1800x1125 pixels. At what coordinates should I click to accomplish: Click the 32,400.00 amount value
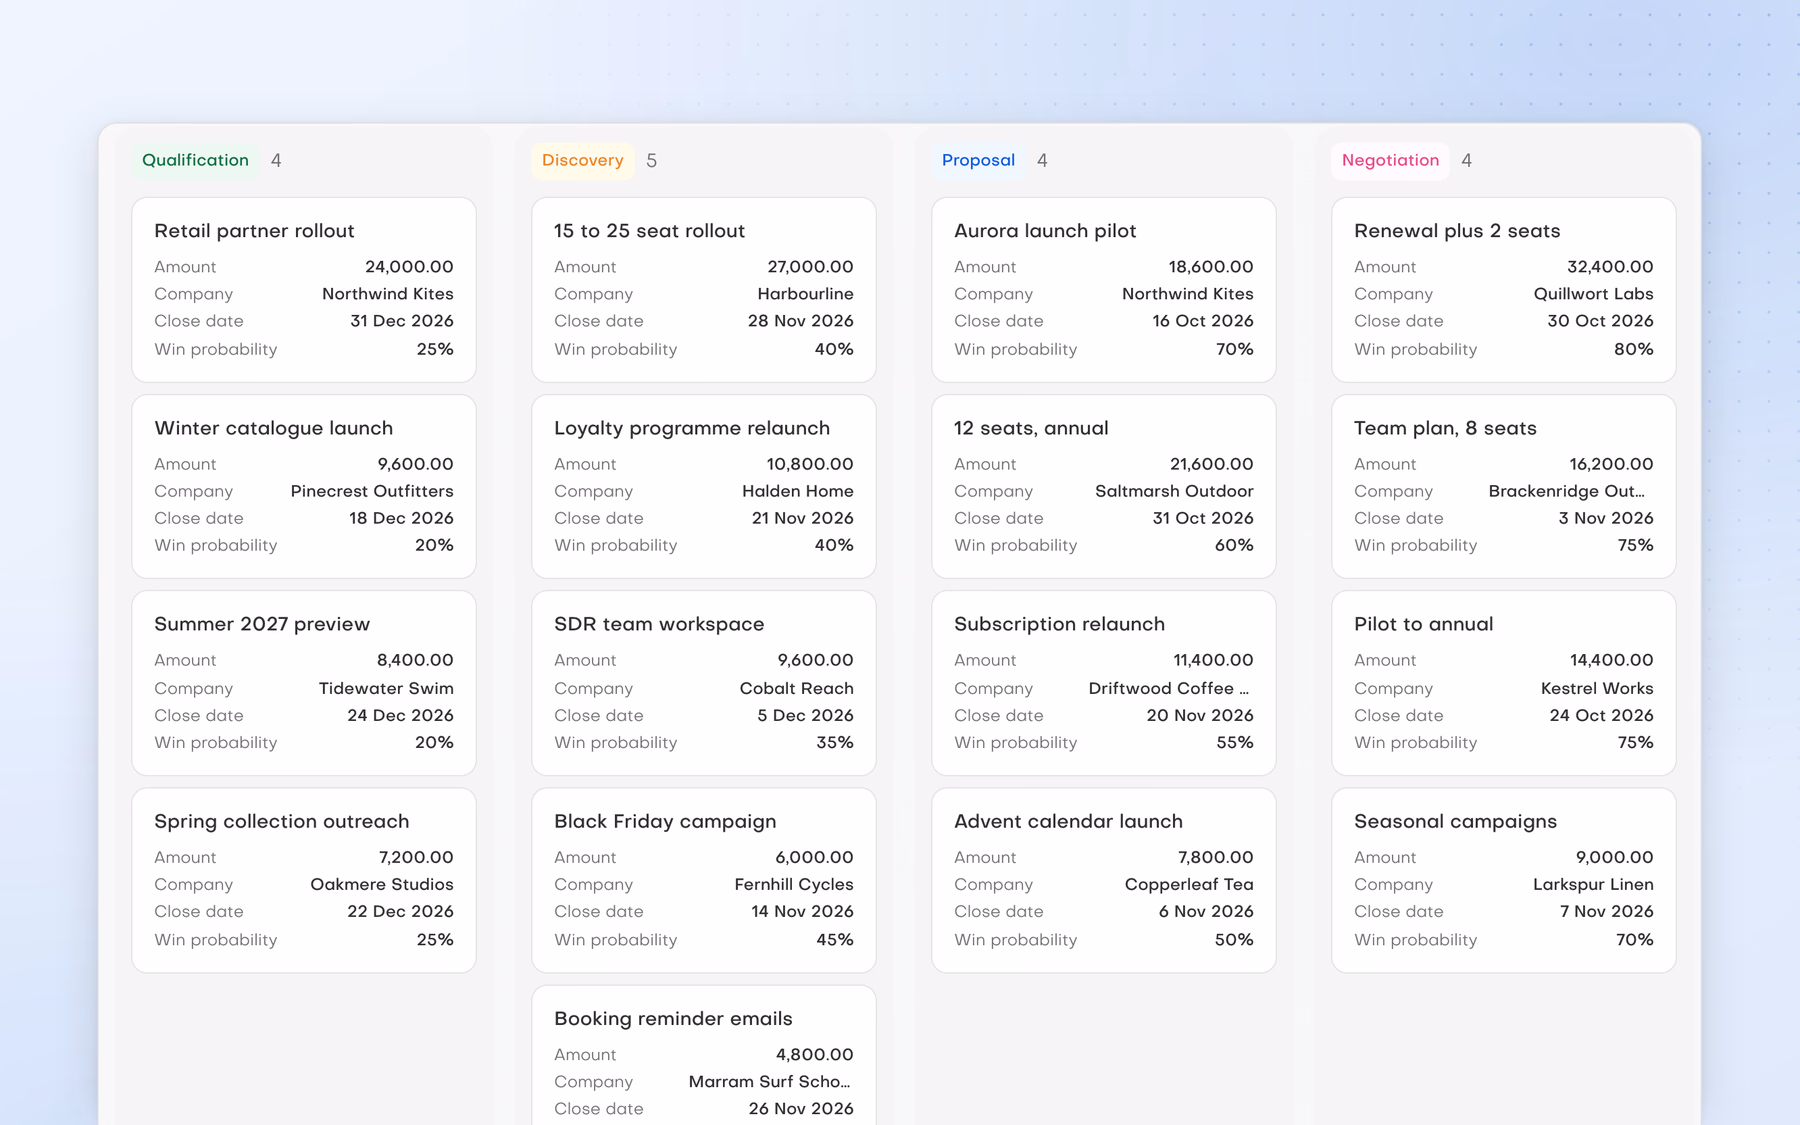(1610, 267)
